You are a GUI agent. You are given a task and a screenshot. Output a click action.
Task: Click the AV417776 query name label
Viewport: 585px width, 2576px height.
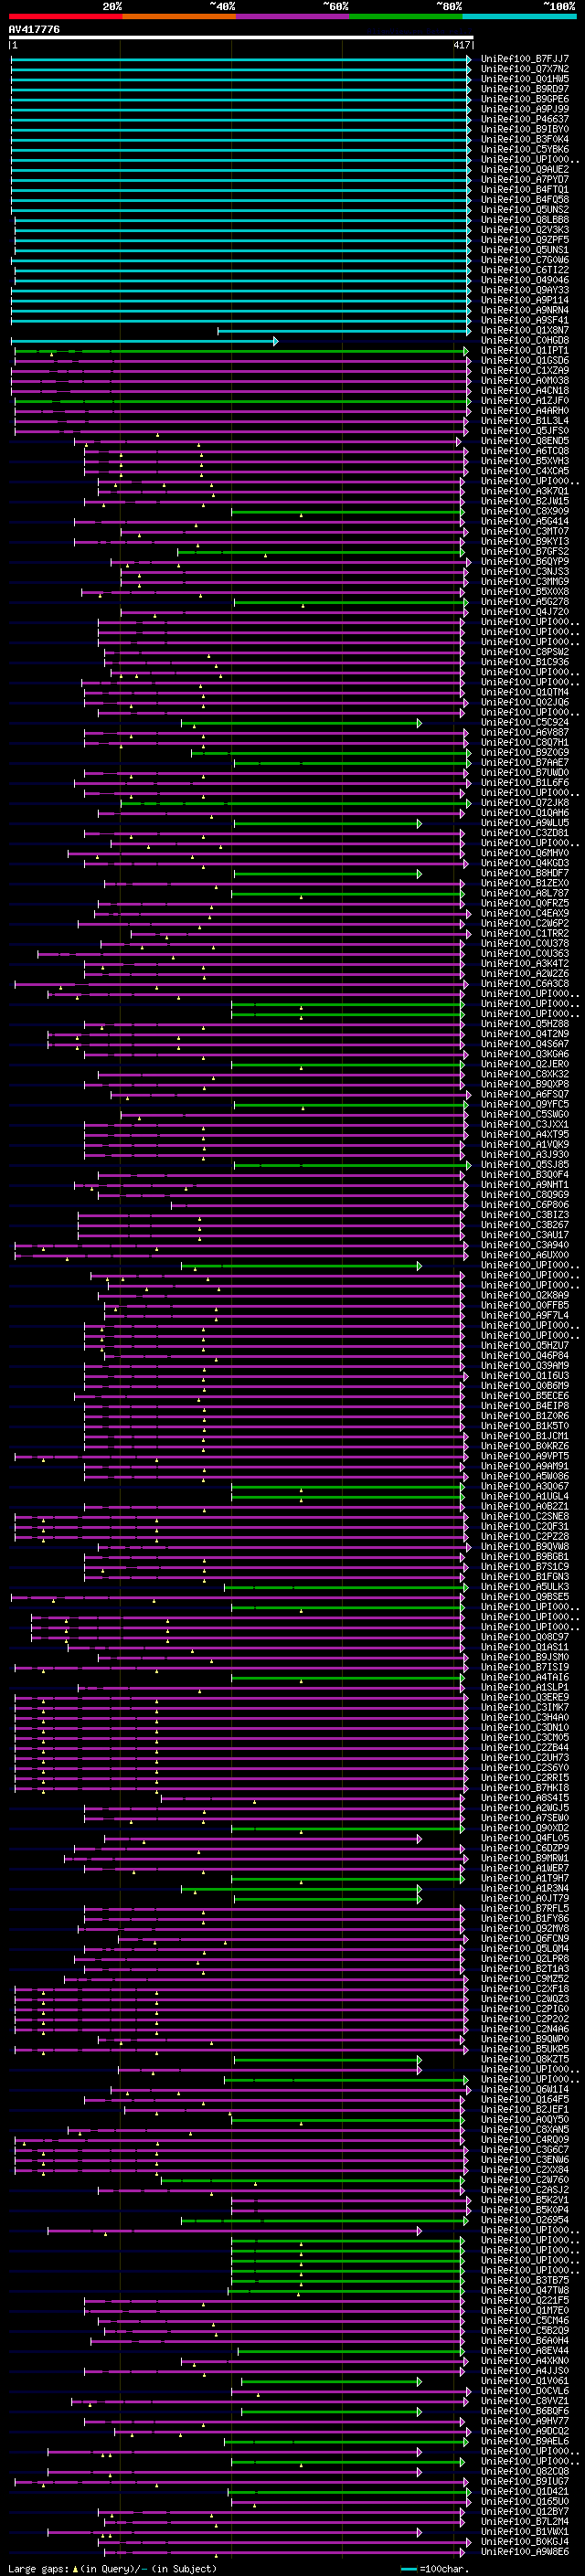34,29
